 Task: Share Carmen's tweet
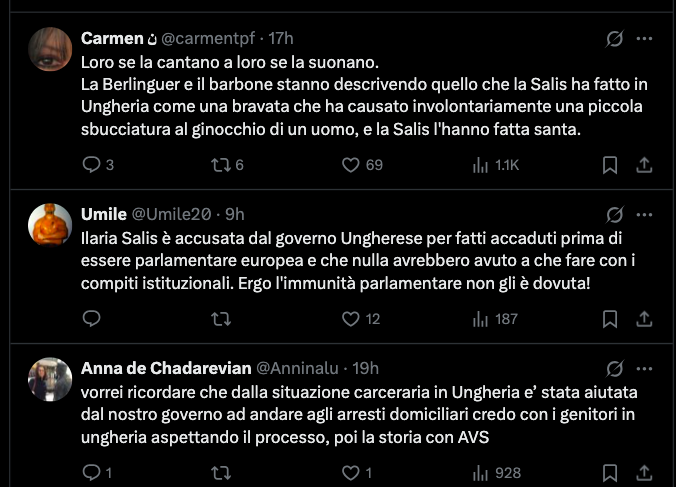[x=644, y=165]
